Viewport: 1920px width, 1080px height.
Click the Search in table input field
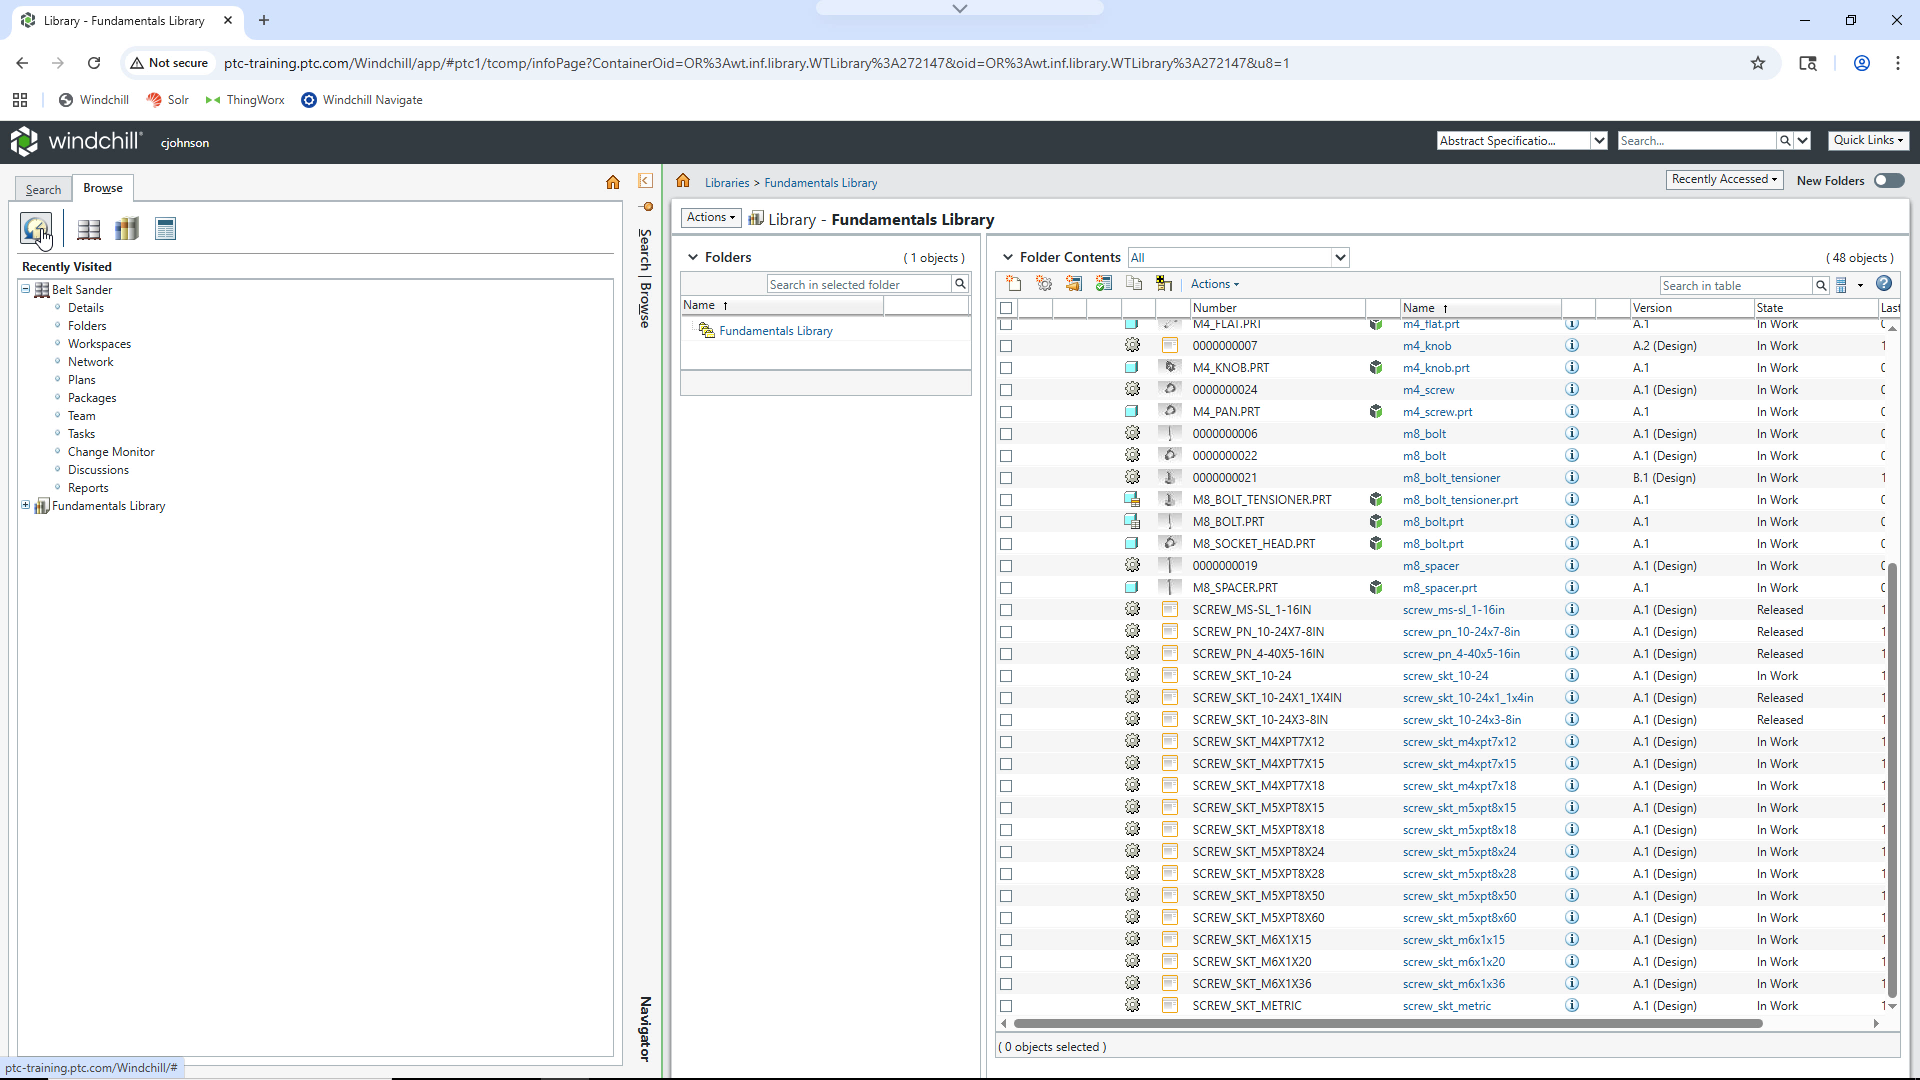1736,286
